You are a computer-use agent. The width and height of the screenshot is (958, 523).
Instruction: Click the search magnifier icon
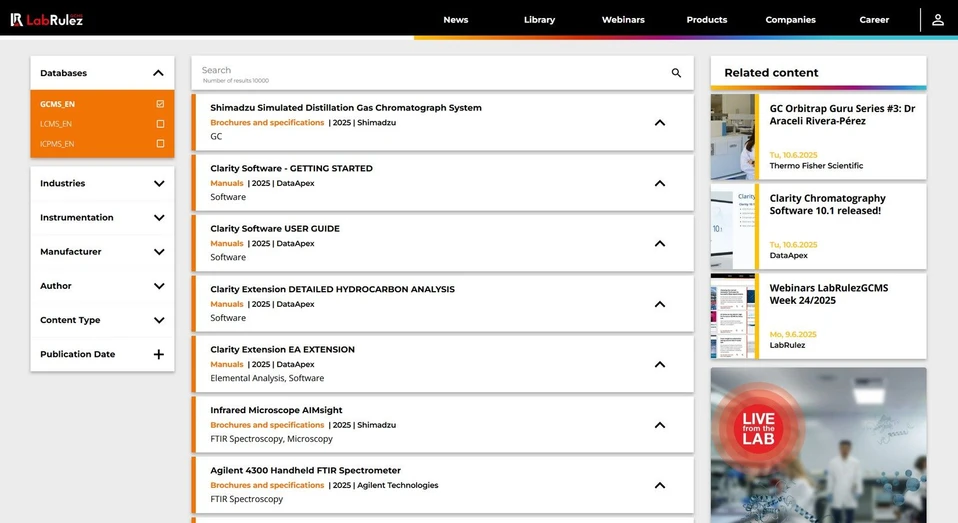coord(676,73)
